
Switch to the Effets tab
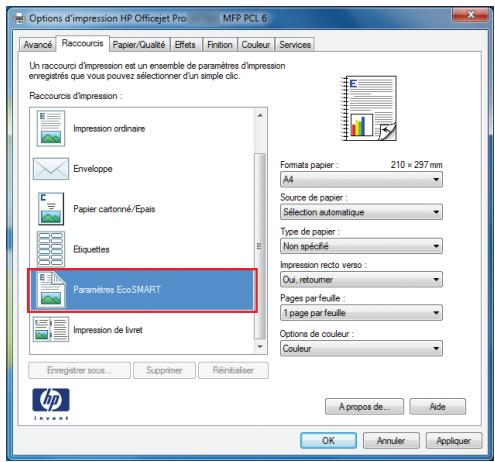185,45
